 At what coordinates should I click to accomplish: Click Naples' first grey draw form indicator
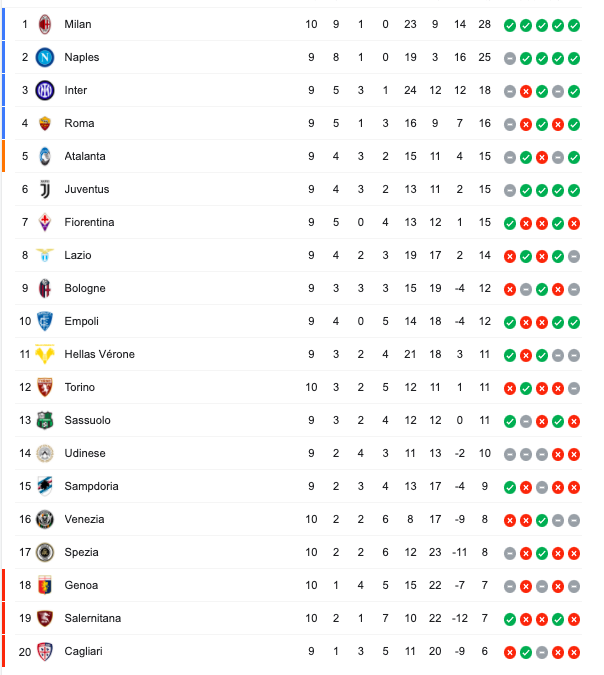pos(510,57)
